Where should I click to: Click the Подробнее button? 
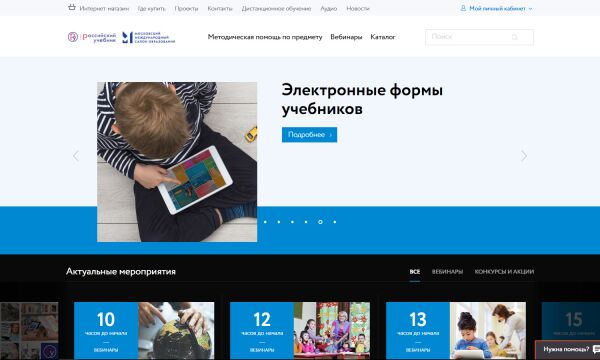point(310,135)
